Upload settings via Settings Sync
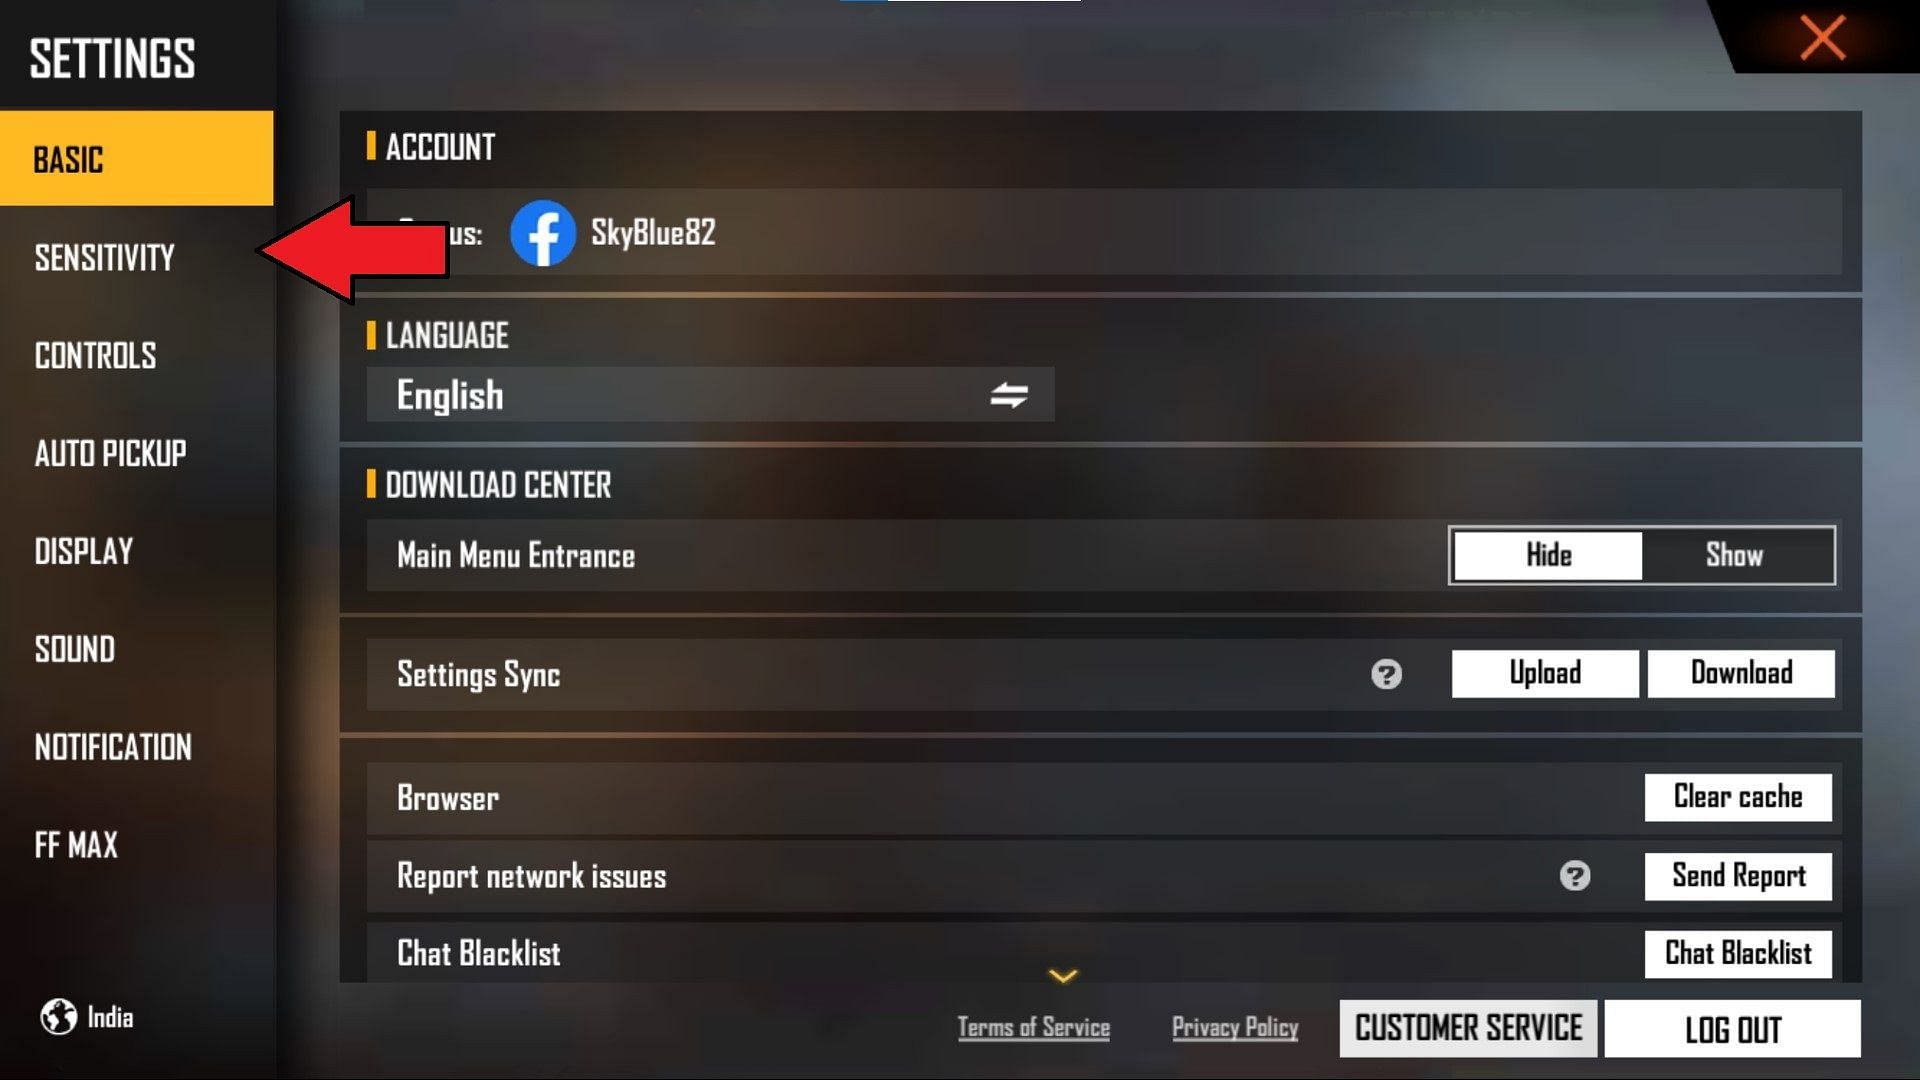This screenshot has height=1080, width=1920. pos(1544,673)
